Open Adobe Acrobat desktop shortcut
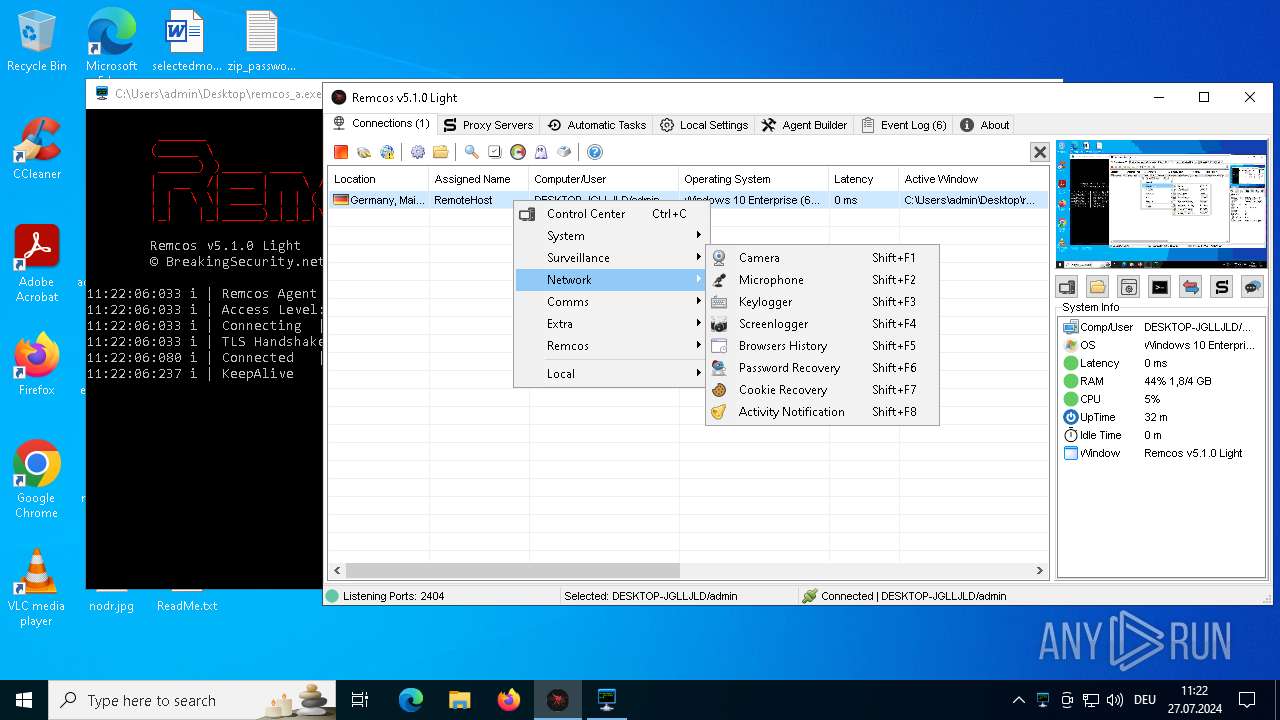The height and width of the screenshot is (720, 1280). tap(37, 263)
